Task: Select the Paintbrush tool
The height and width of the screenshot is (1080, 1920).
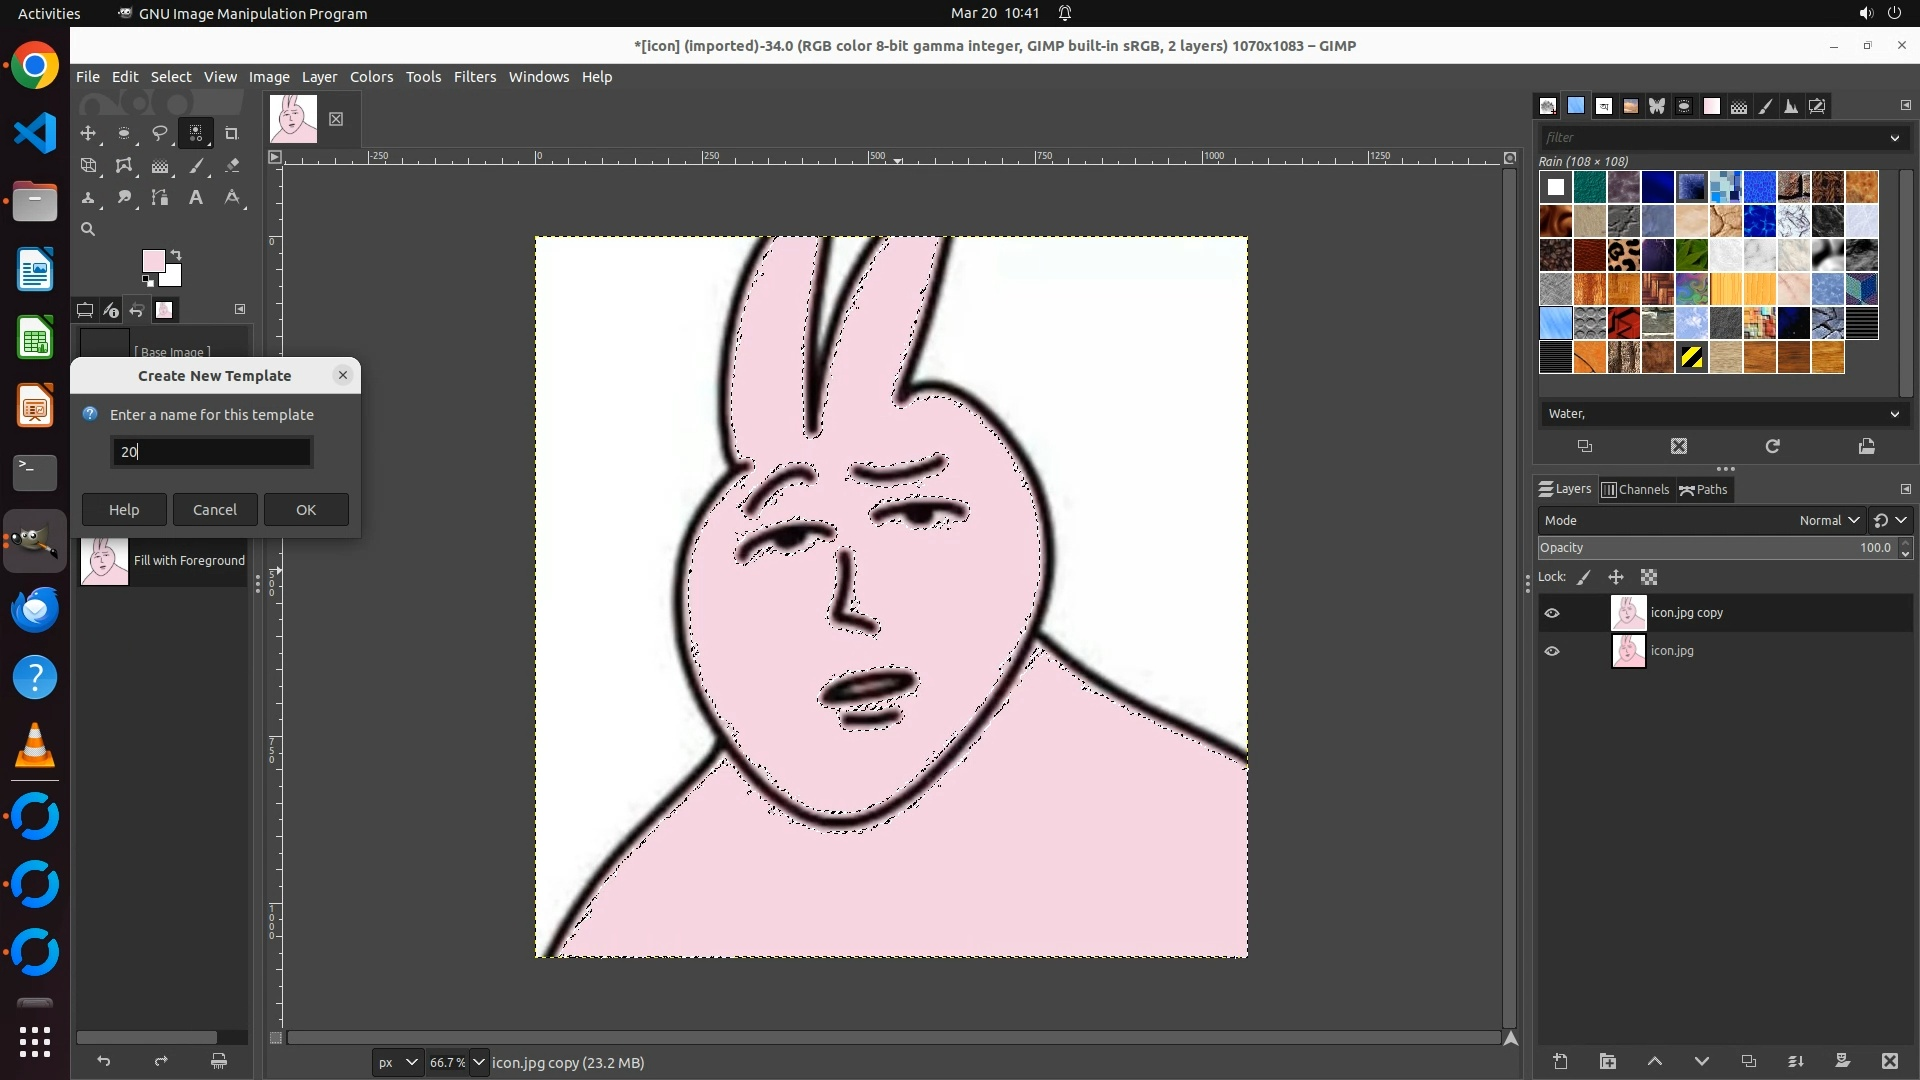Action: tap(196, 166)
